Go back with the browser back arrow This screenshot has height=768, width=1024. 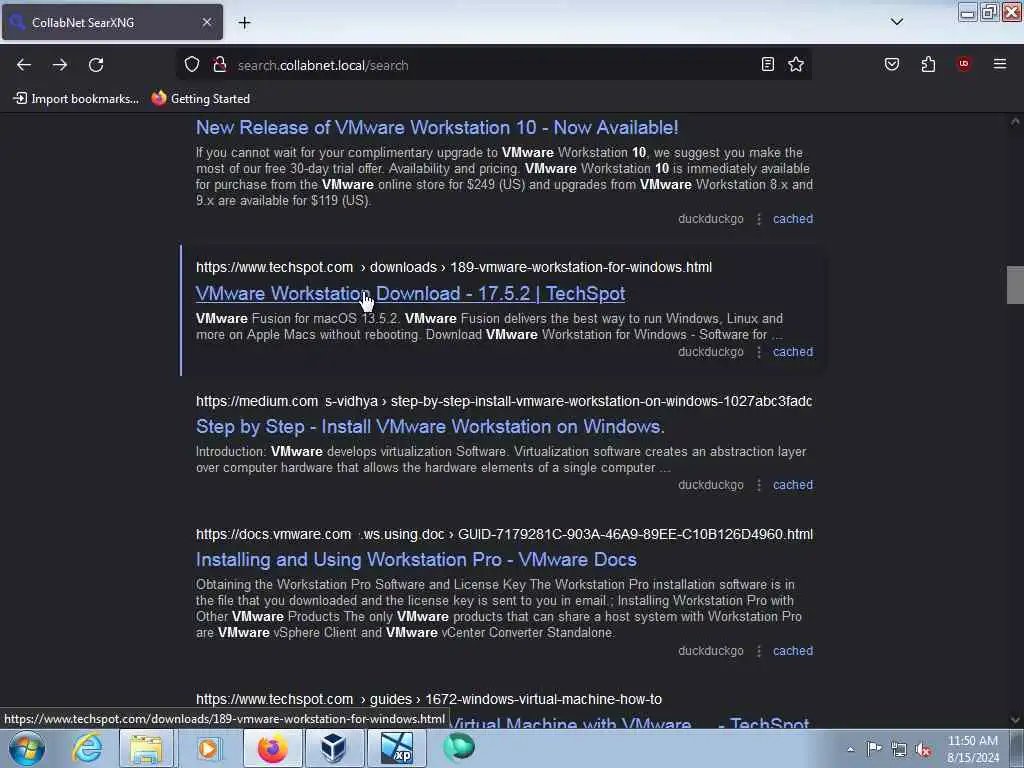coord(24,65)
